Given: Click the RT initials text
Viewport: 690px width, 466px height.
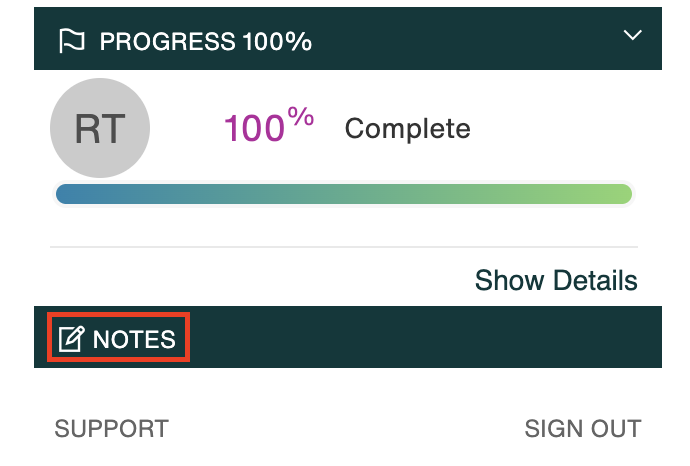Looking at the screenshot, I should [x=100, y=128].
